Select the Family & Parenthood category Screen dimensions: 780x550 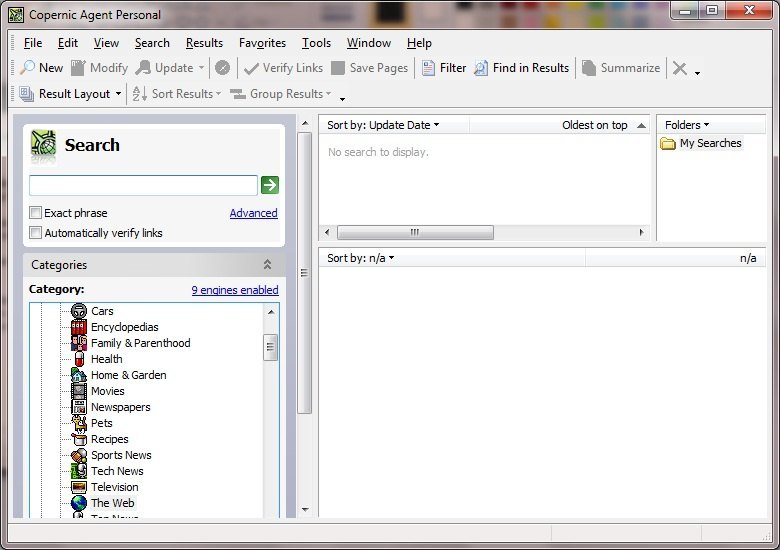140,343
